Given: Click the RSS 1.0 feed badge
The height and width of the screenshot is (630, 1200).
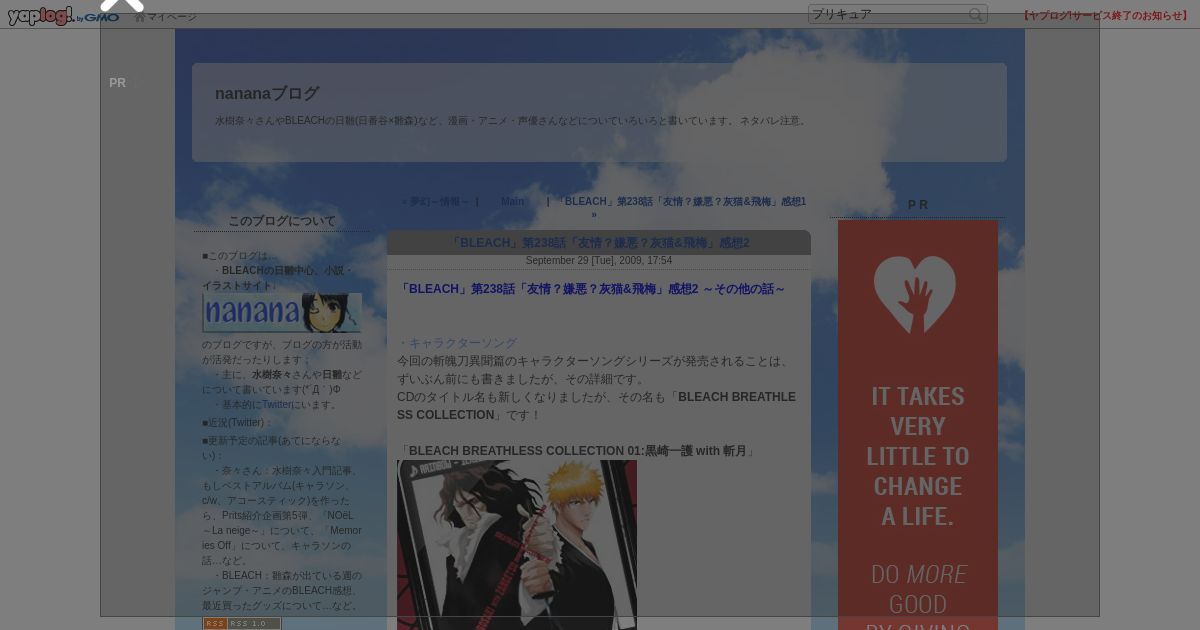Looking at the screenshot, I should point(242,624).
